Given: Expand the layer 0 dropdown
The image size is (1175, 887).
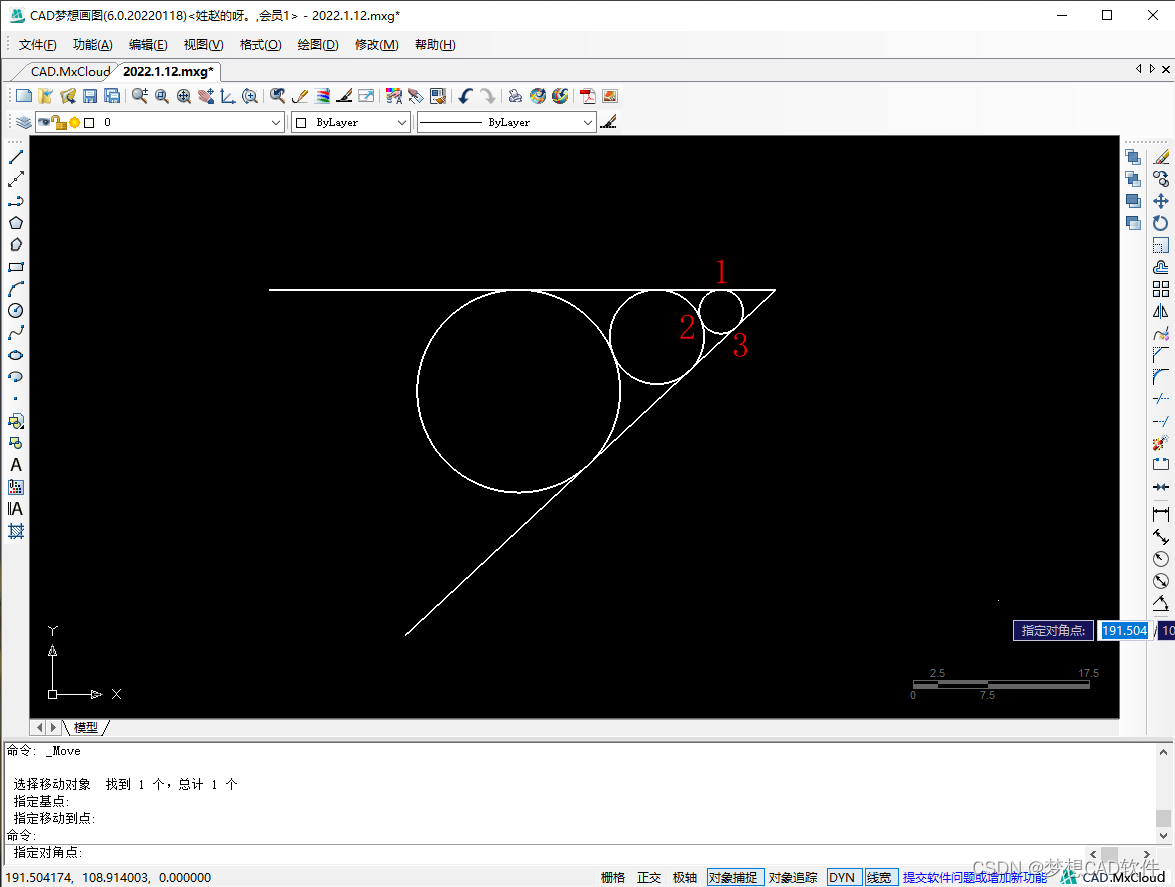Looking at the screenshot, I should 276,122.
